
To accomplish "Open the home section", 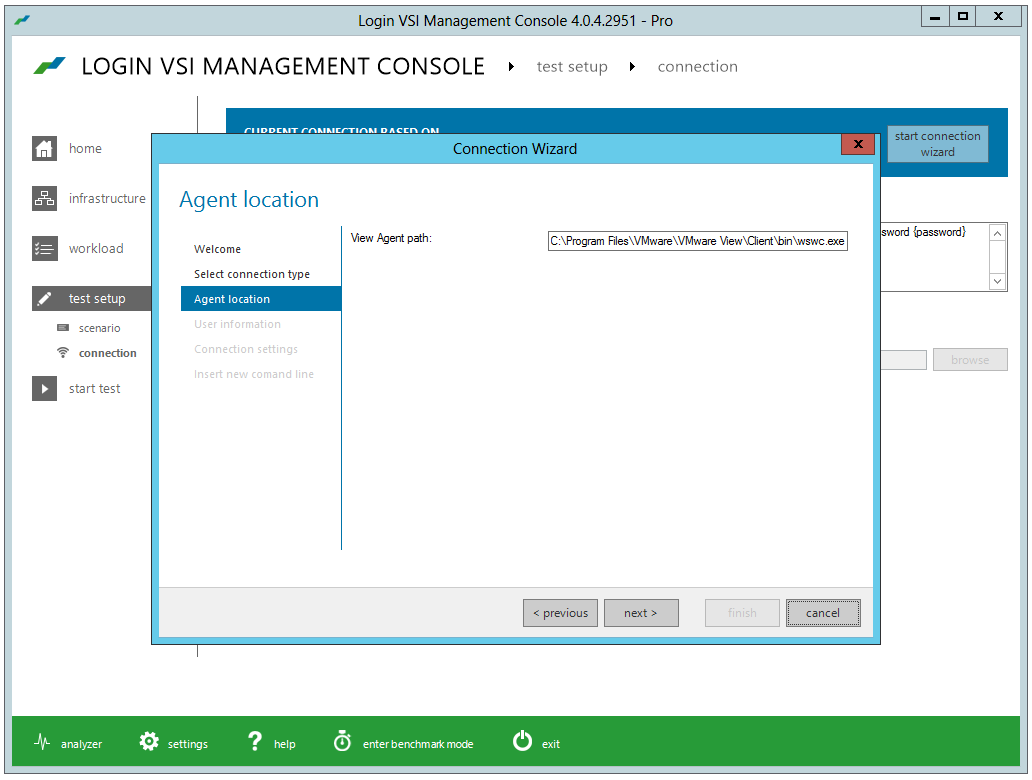I will point(85,149).
